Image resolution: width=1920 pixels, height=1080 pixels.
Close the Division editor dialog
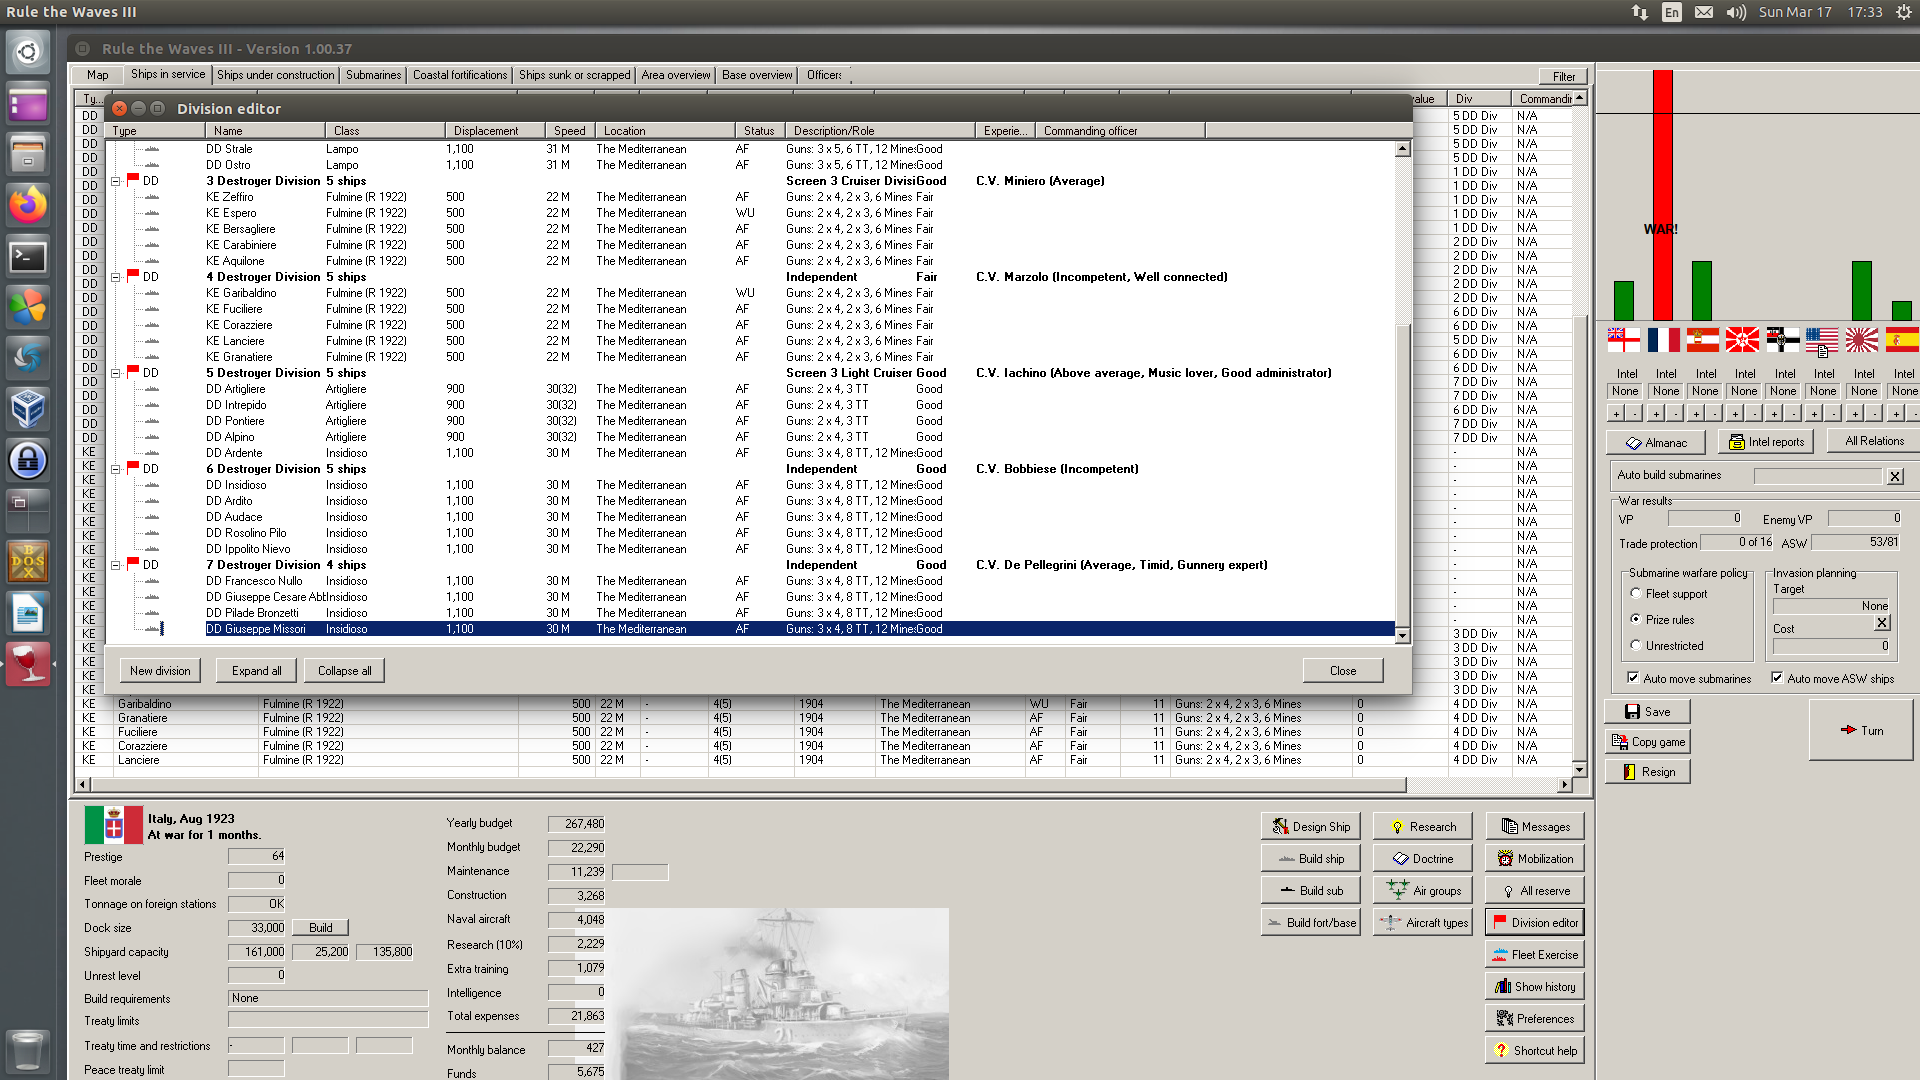[x=1343, y=671]
